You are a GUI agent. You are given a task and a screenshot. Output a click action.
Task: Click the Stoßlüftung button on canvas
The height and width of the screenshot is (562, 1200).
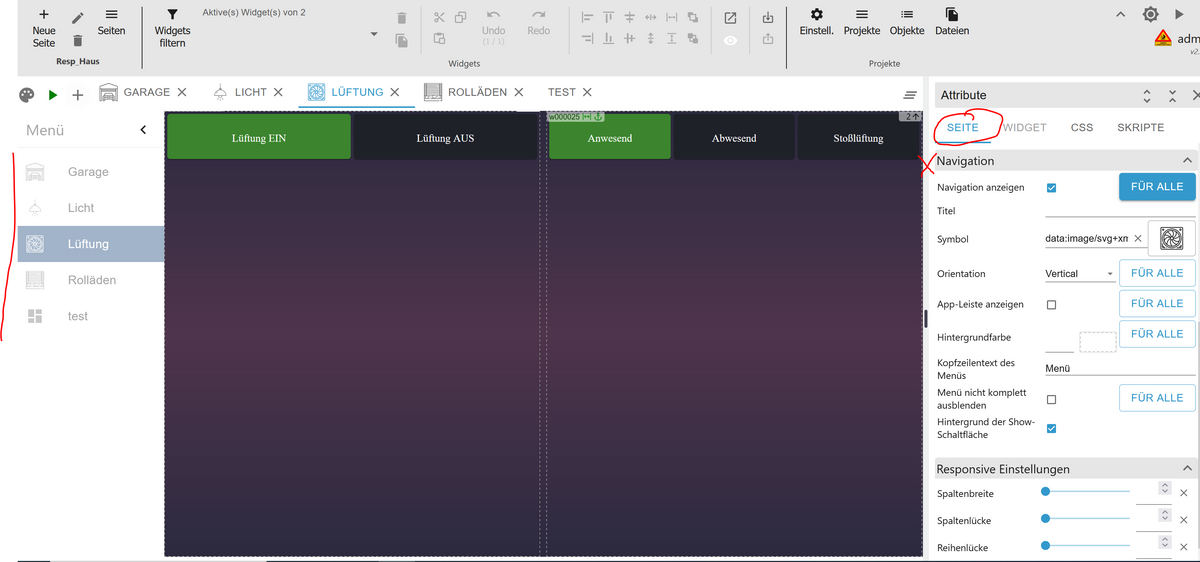point(858,137)
